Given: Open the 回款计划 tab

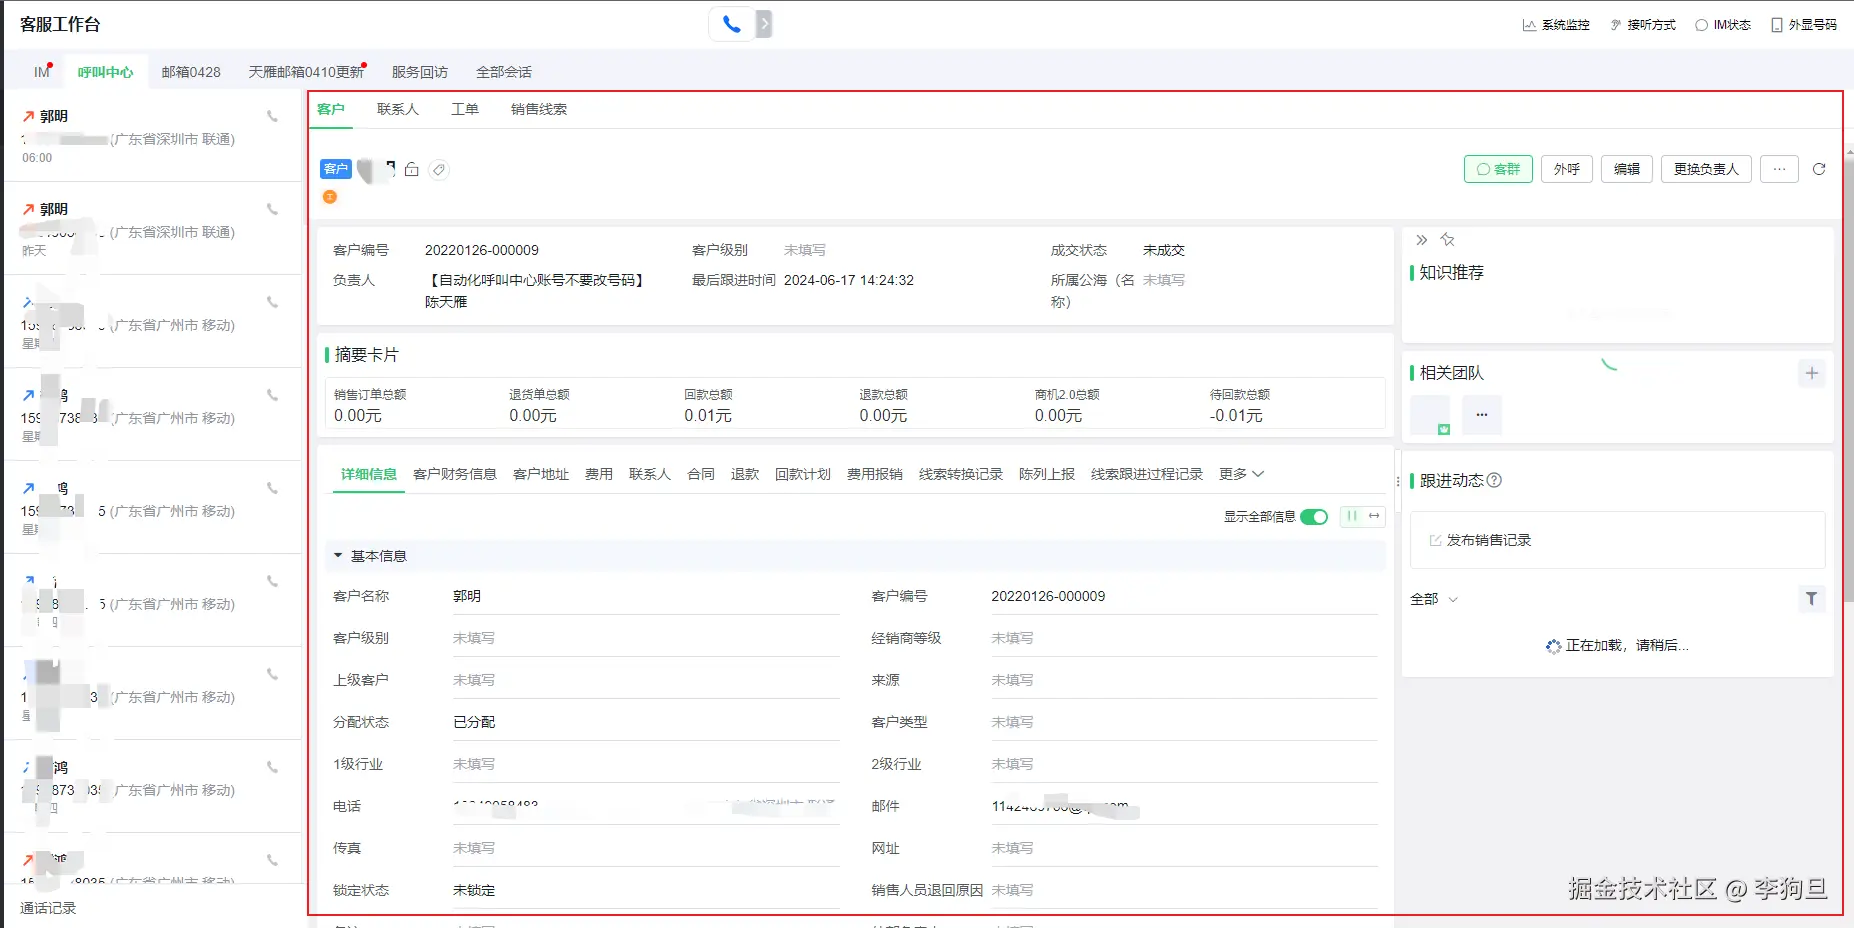Looking at the screenshot, I should [803, 474].
